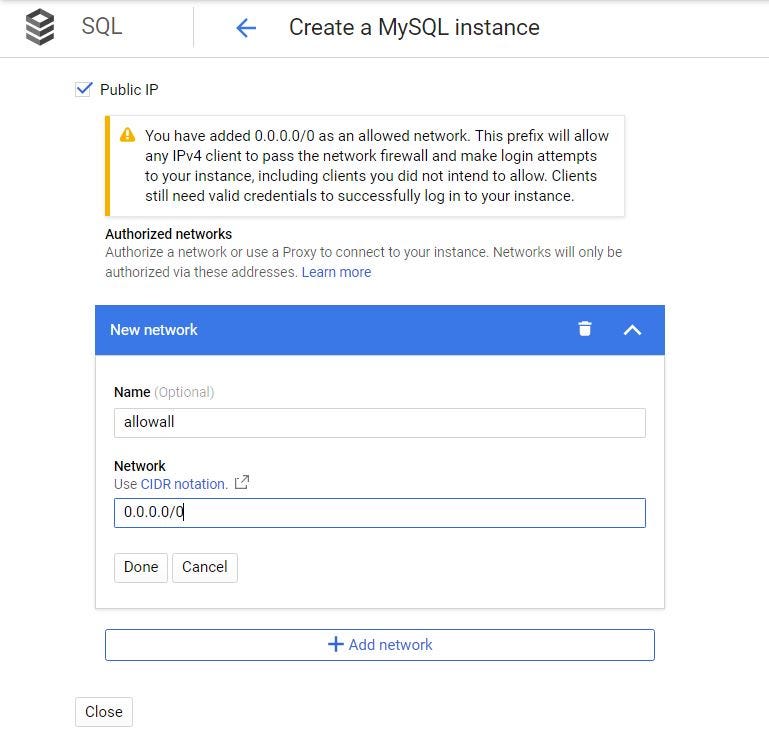Viewport: 769px width, 741px height.
Task: Uncheck the Public IP checkbox
Action: tap(83, 89)
